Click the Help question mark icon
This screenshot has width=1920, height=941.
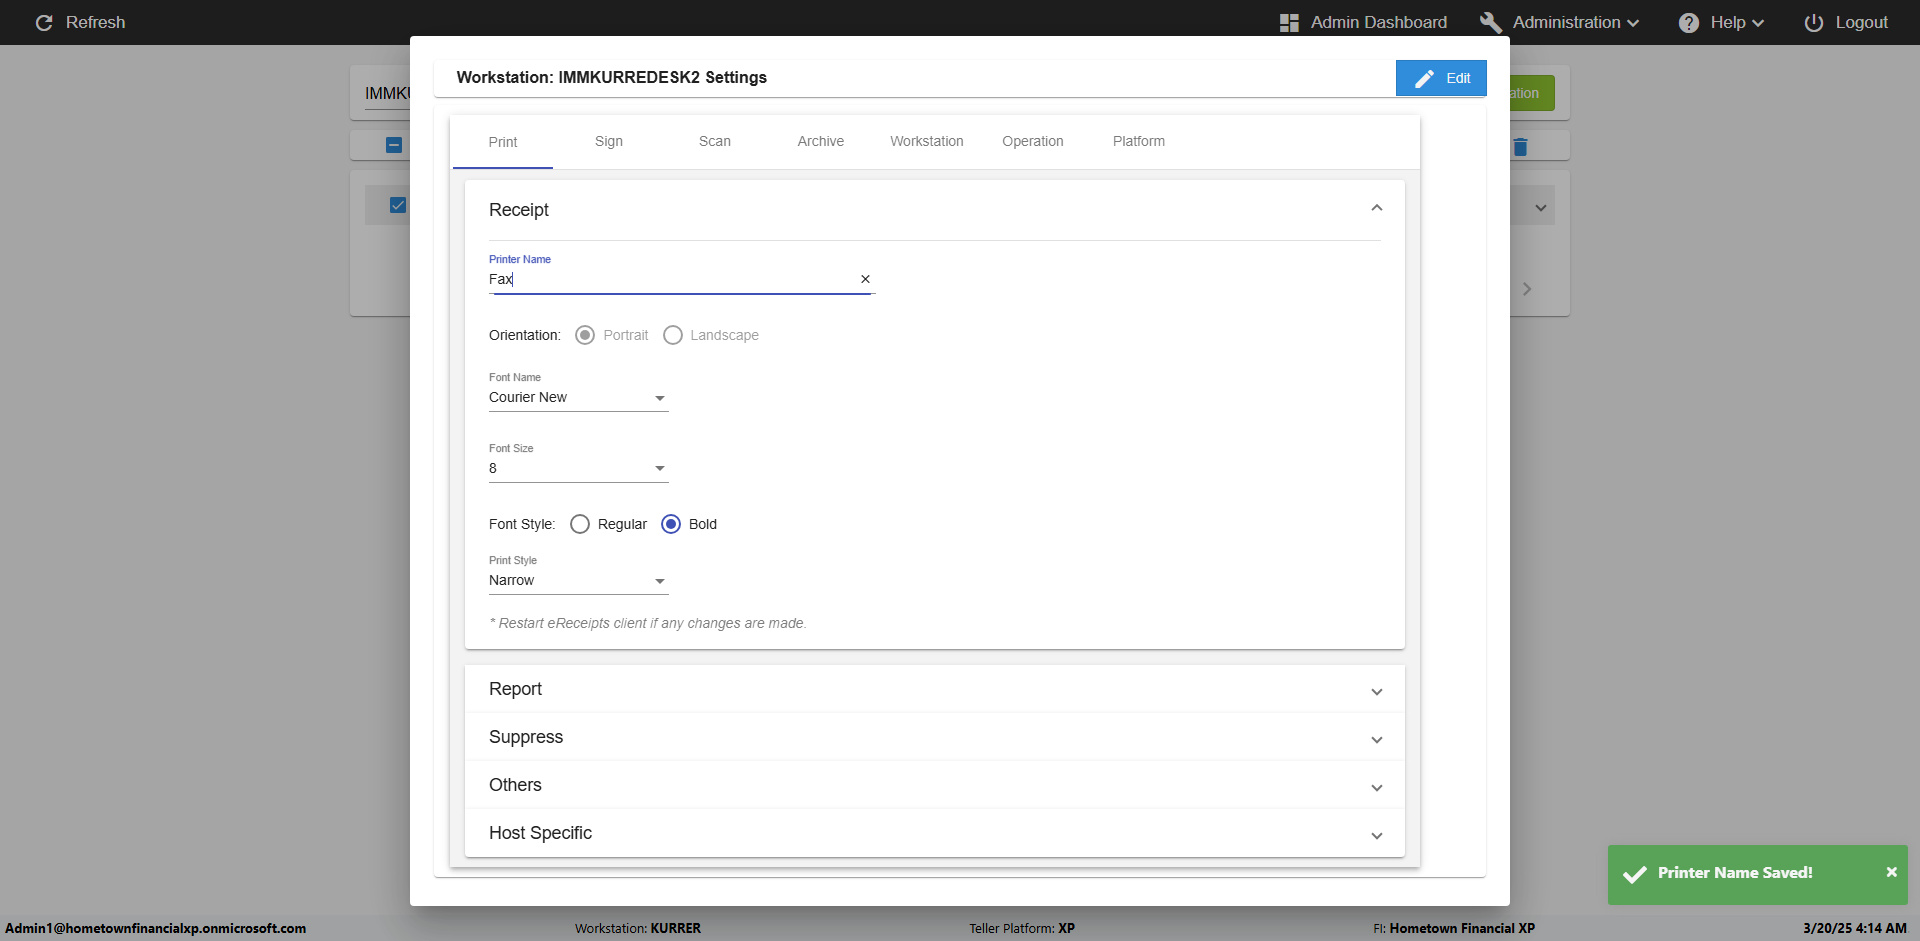tap(1689, 22)
